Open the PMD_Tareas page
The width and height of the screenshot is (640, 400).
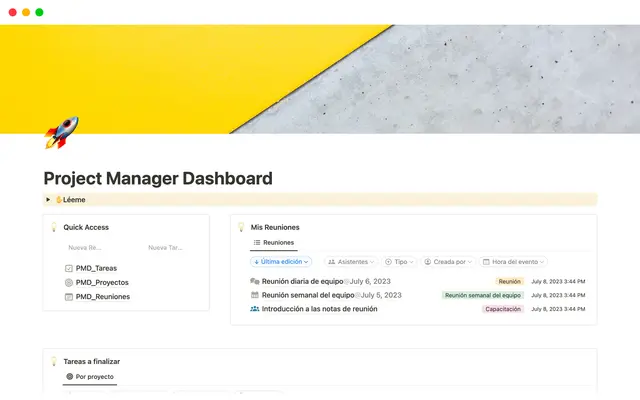(96, 268)
